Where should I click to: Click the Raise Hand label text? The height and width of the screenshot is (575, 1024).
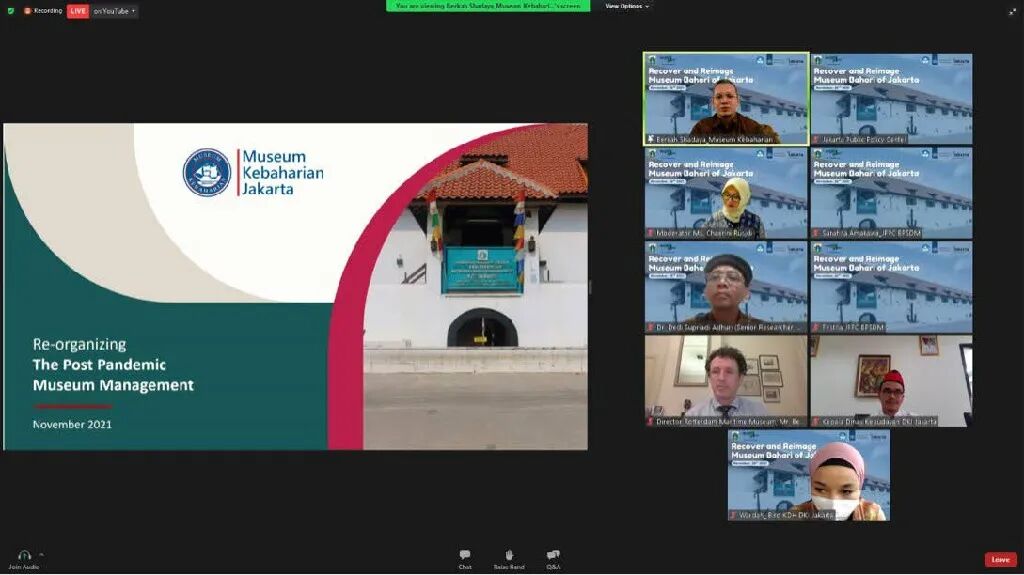(509, 567)
